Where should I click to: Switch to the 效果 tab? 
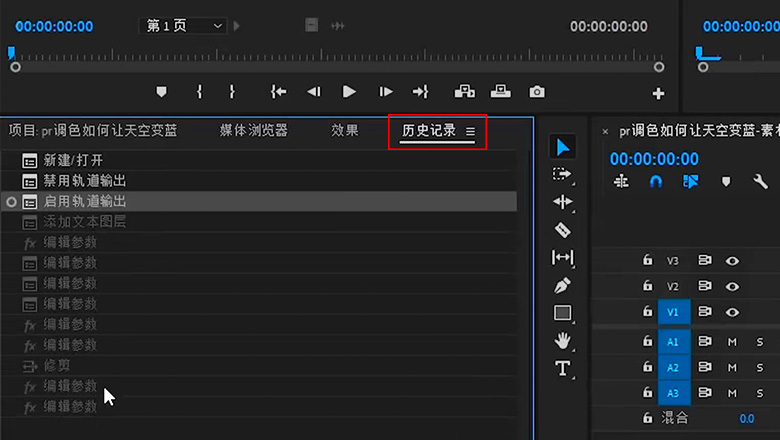(345, 131)
